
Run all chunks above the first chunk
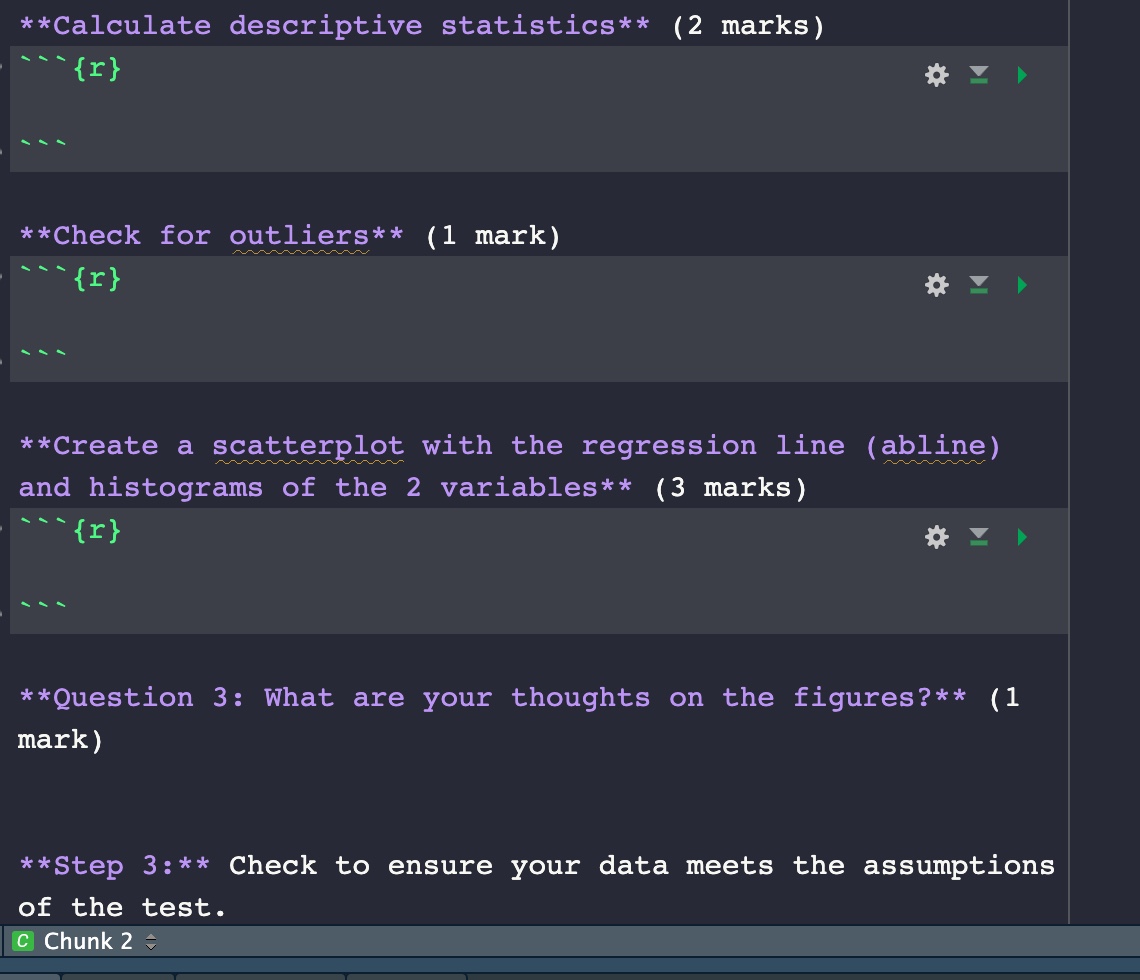(x=978, y=74)
